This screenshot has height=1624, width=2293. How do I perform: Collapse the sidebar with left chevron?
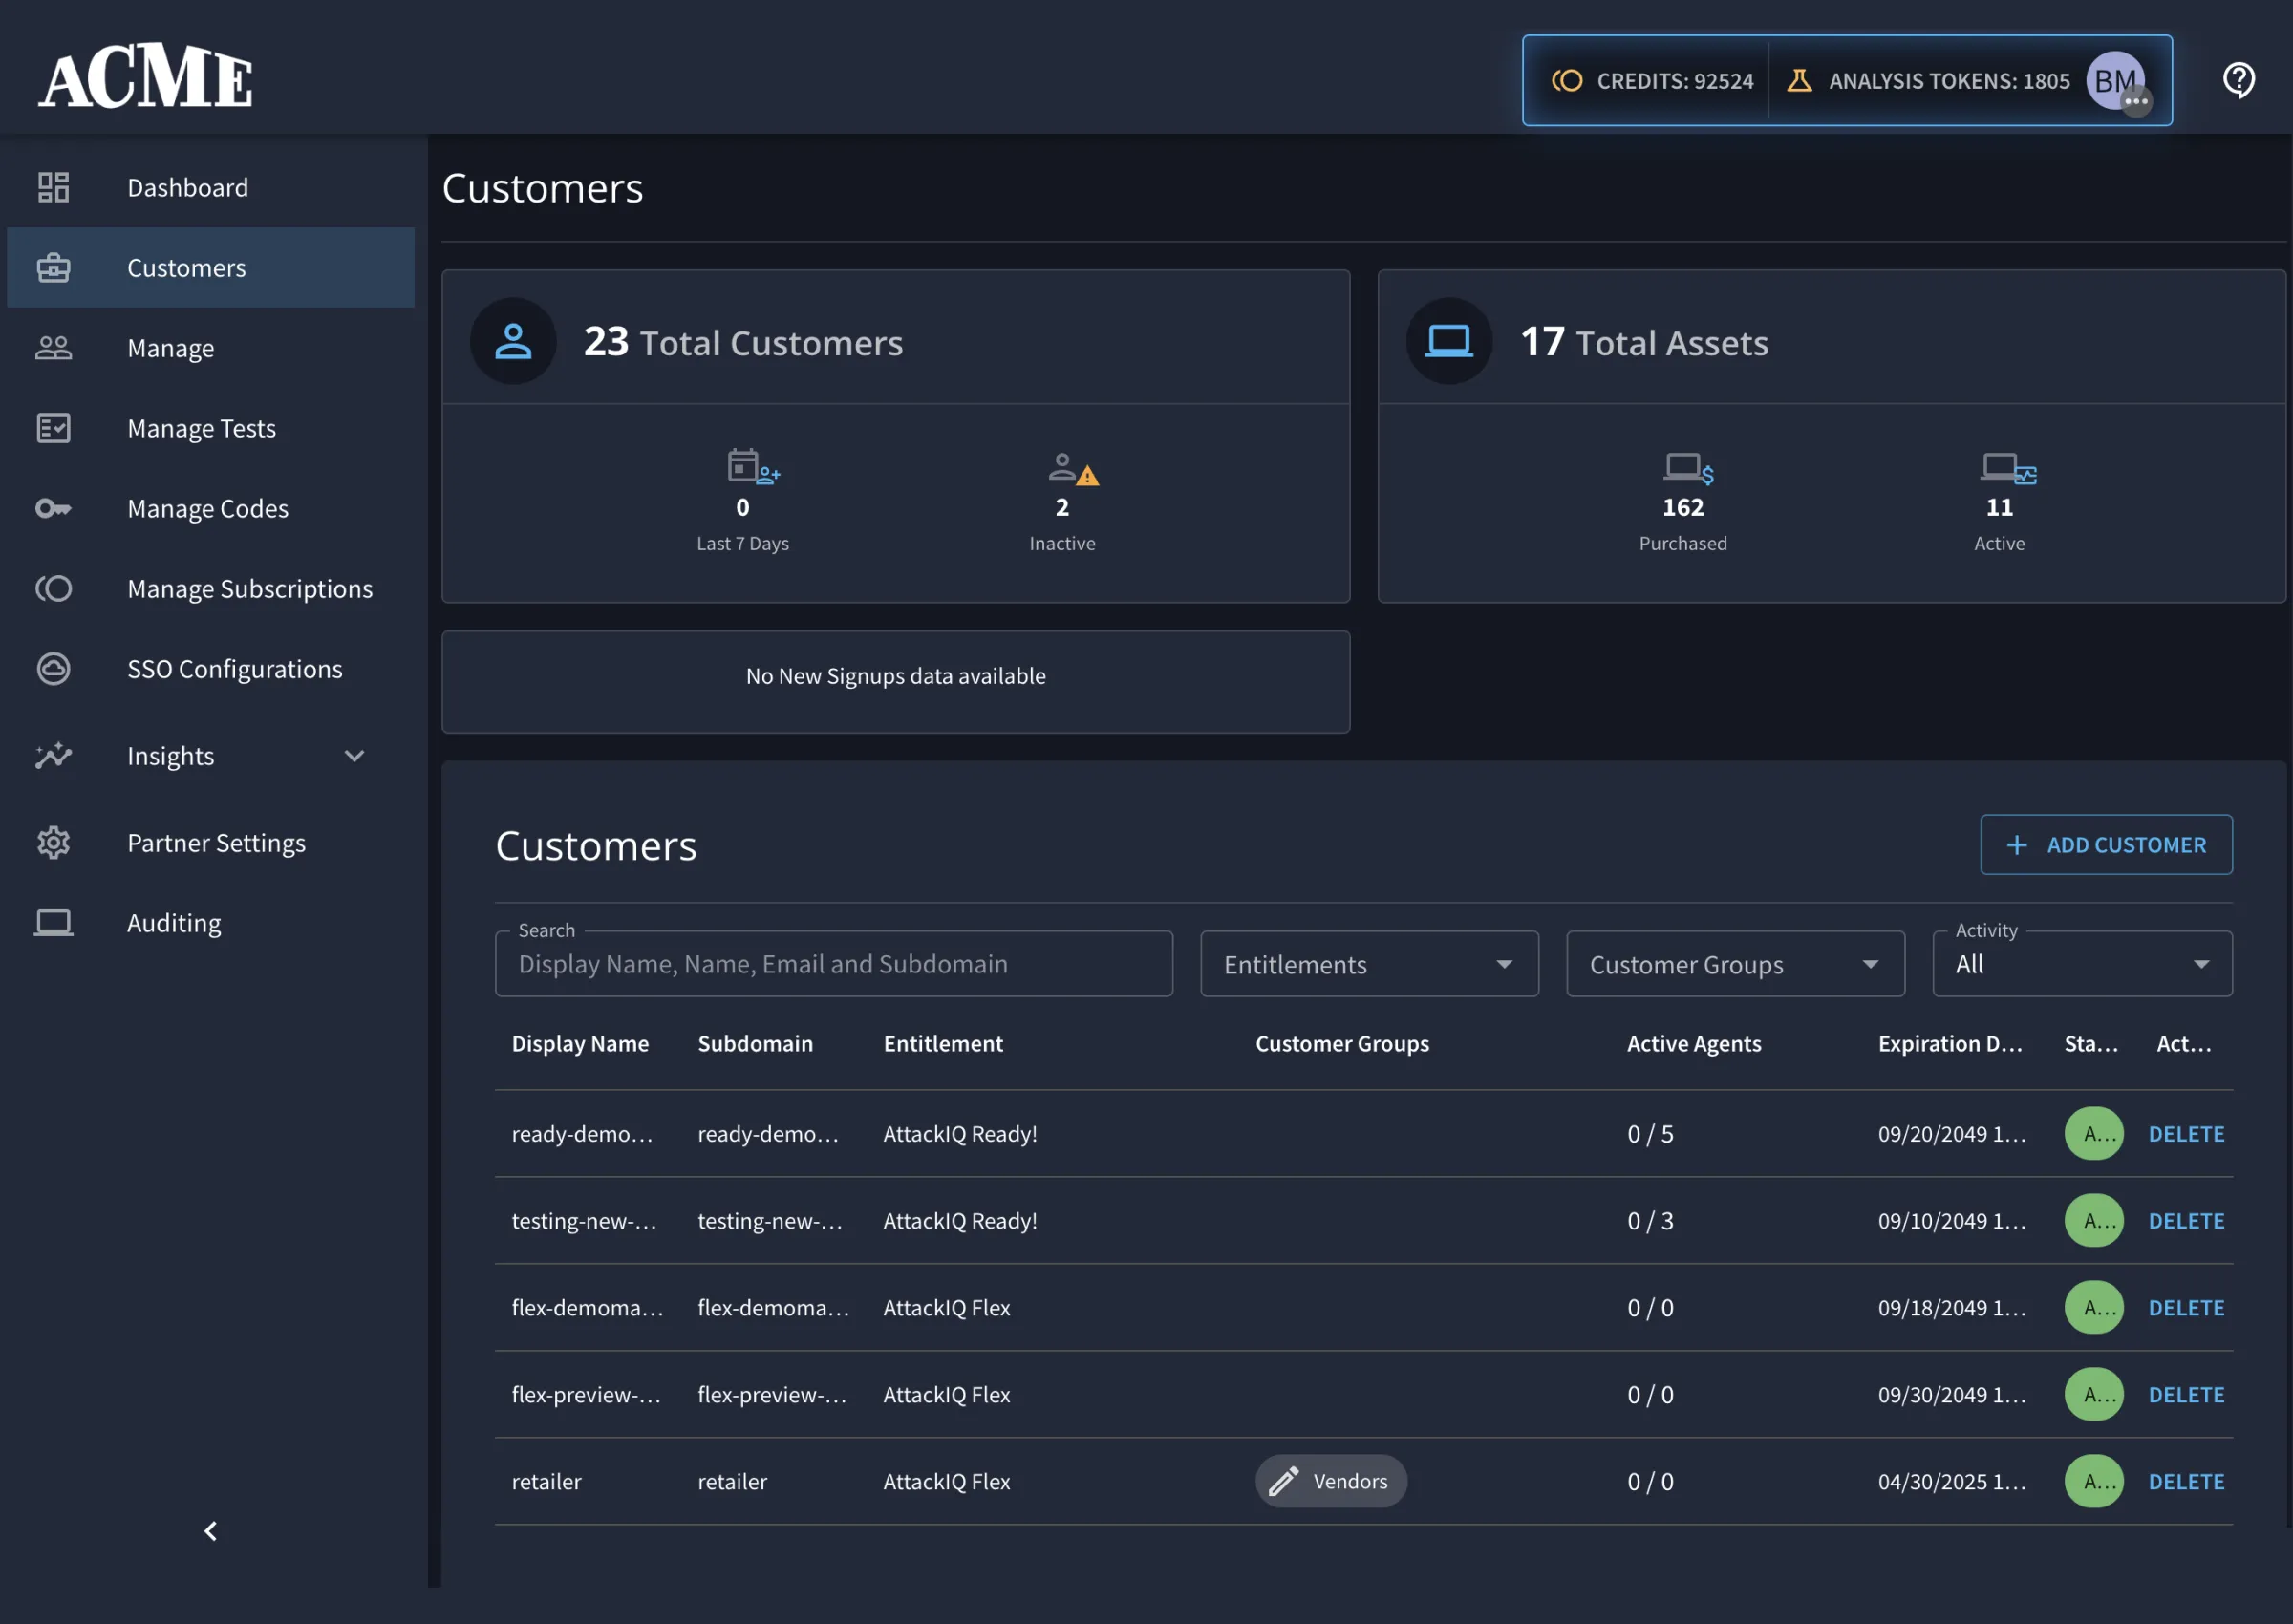[210, 1531]
